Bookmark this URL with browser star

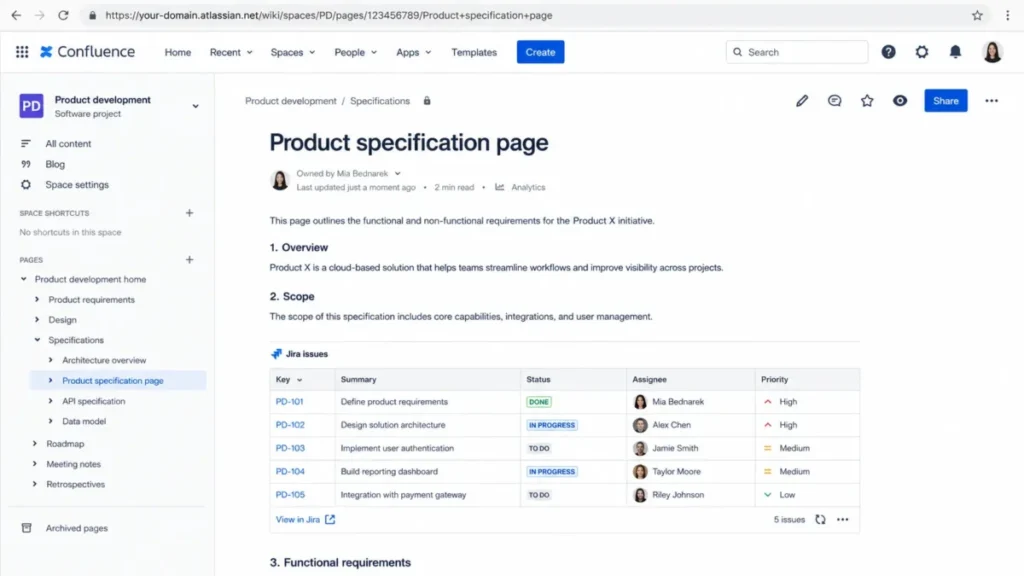(977, 15)
